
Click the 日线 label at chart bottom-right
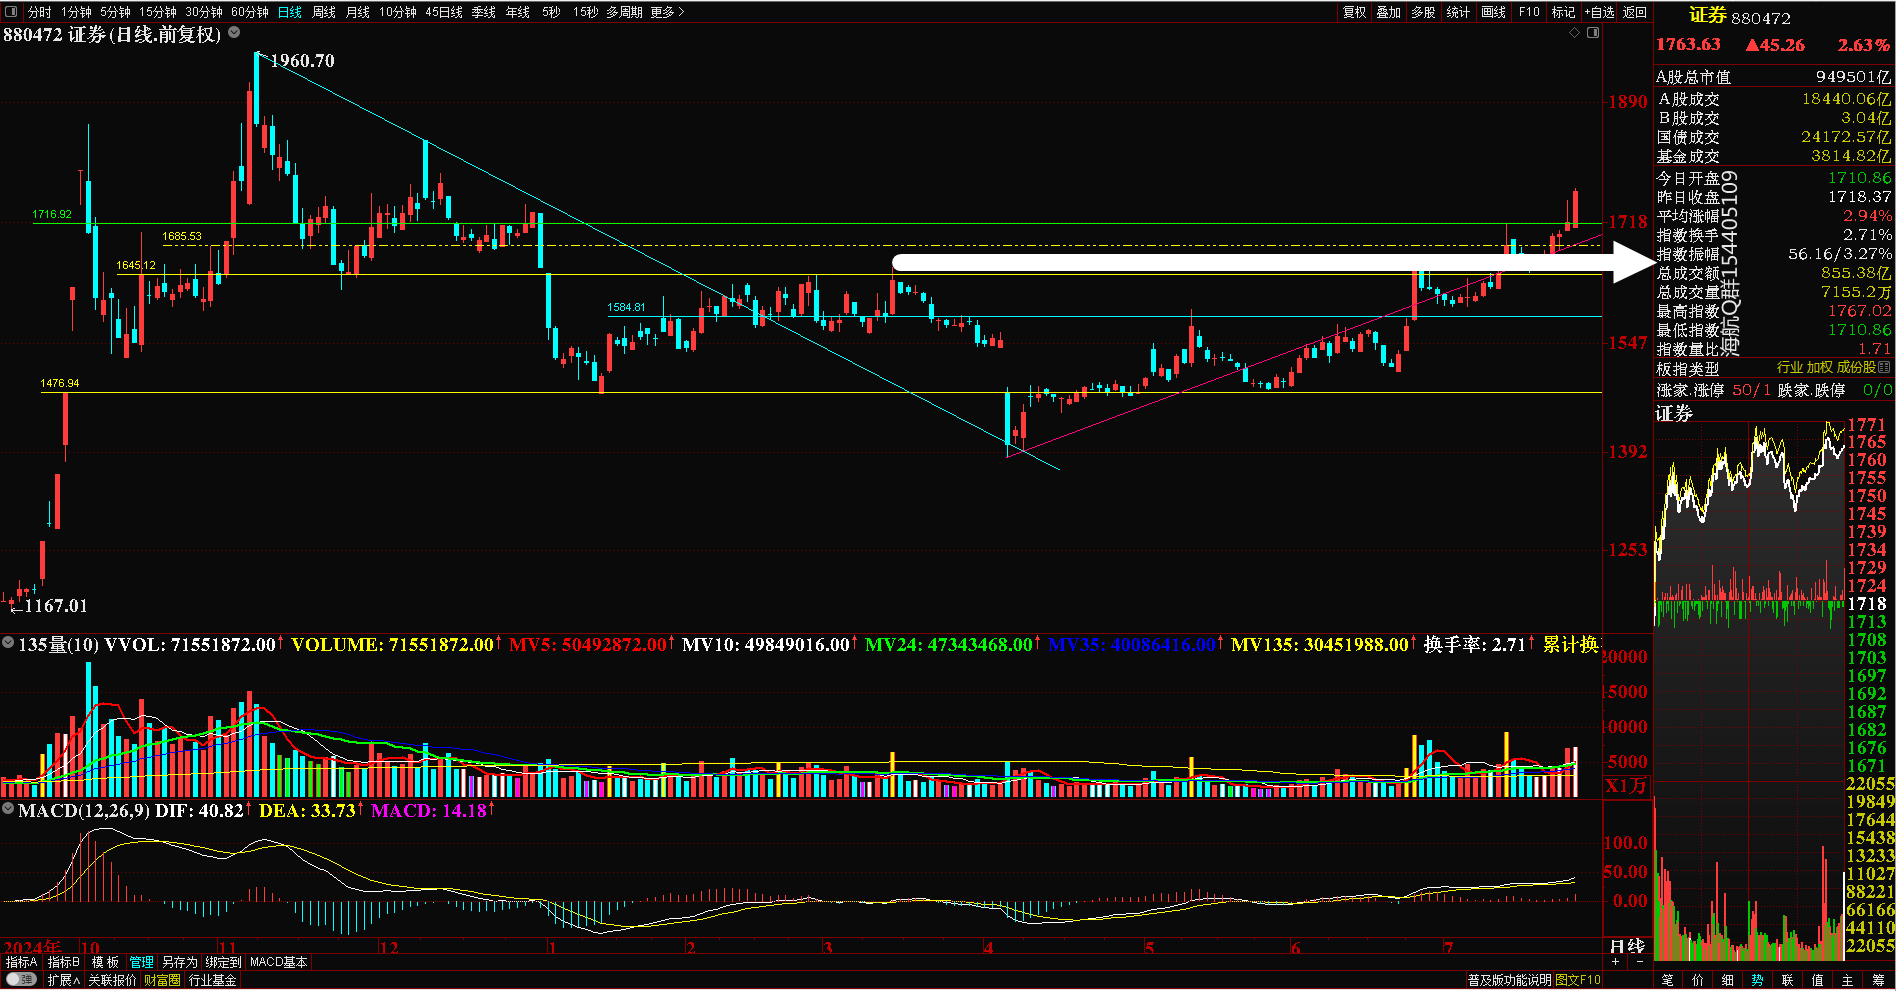(1627, 945)
